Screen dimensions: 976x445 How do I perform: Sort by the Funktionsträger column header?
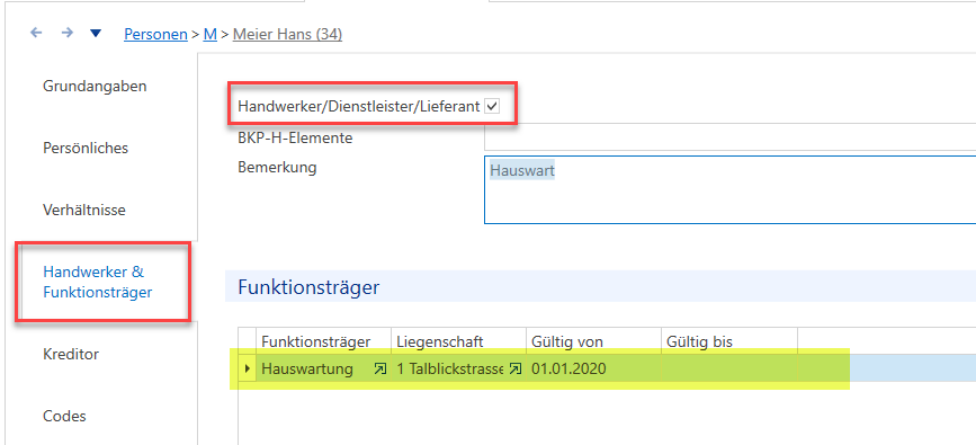coord(323,341)
